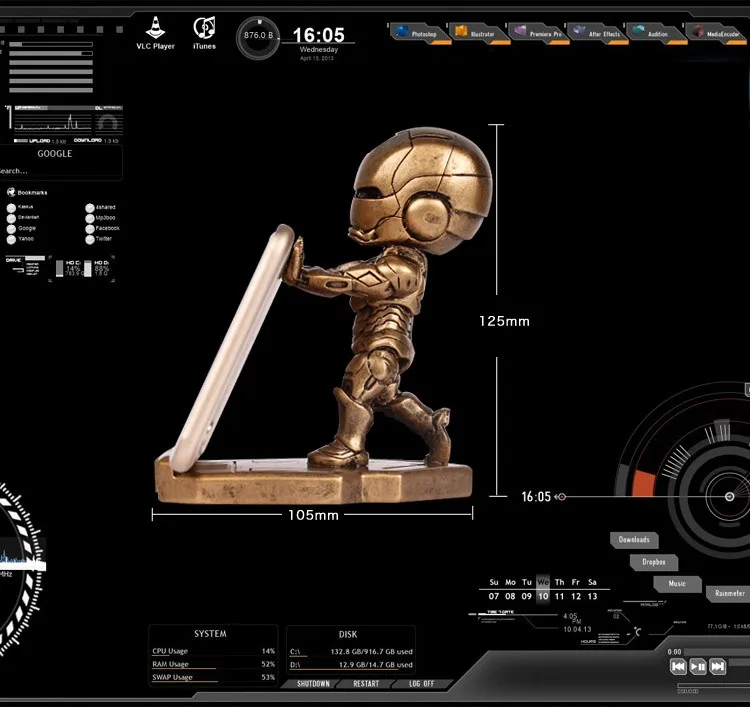Click the RAM Usage 52% row
This screenshot has height=707, width=750.
pyautogui.click(x=213, y=664)
